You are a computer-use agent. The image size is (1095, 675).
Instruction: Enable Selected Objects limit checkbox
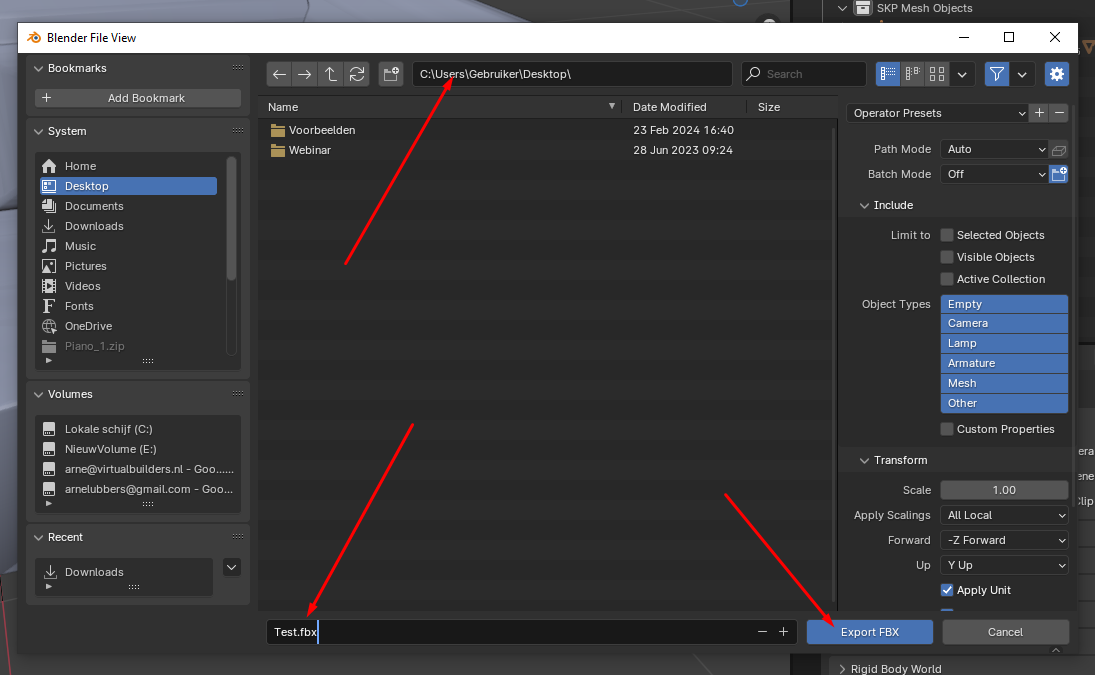pyautogui.click(x=947, y=235)
